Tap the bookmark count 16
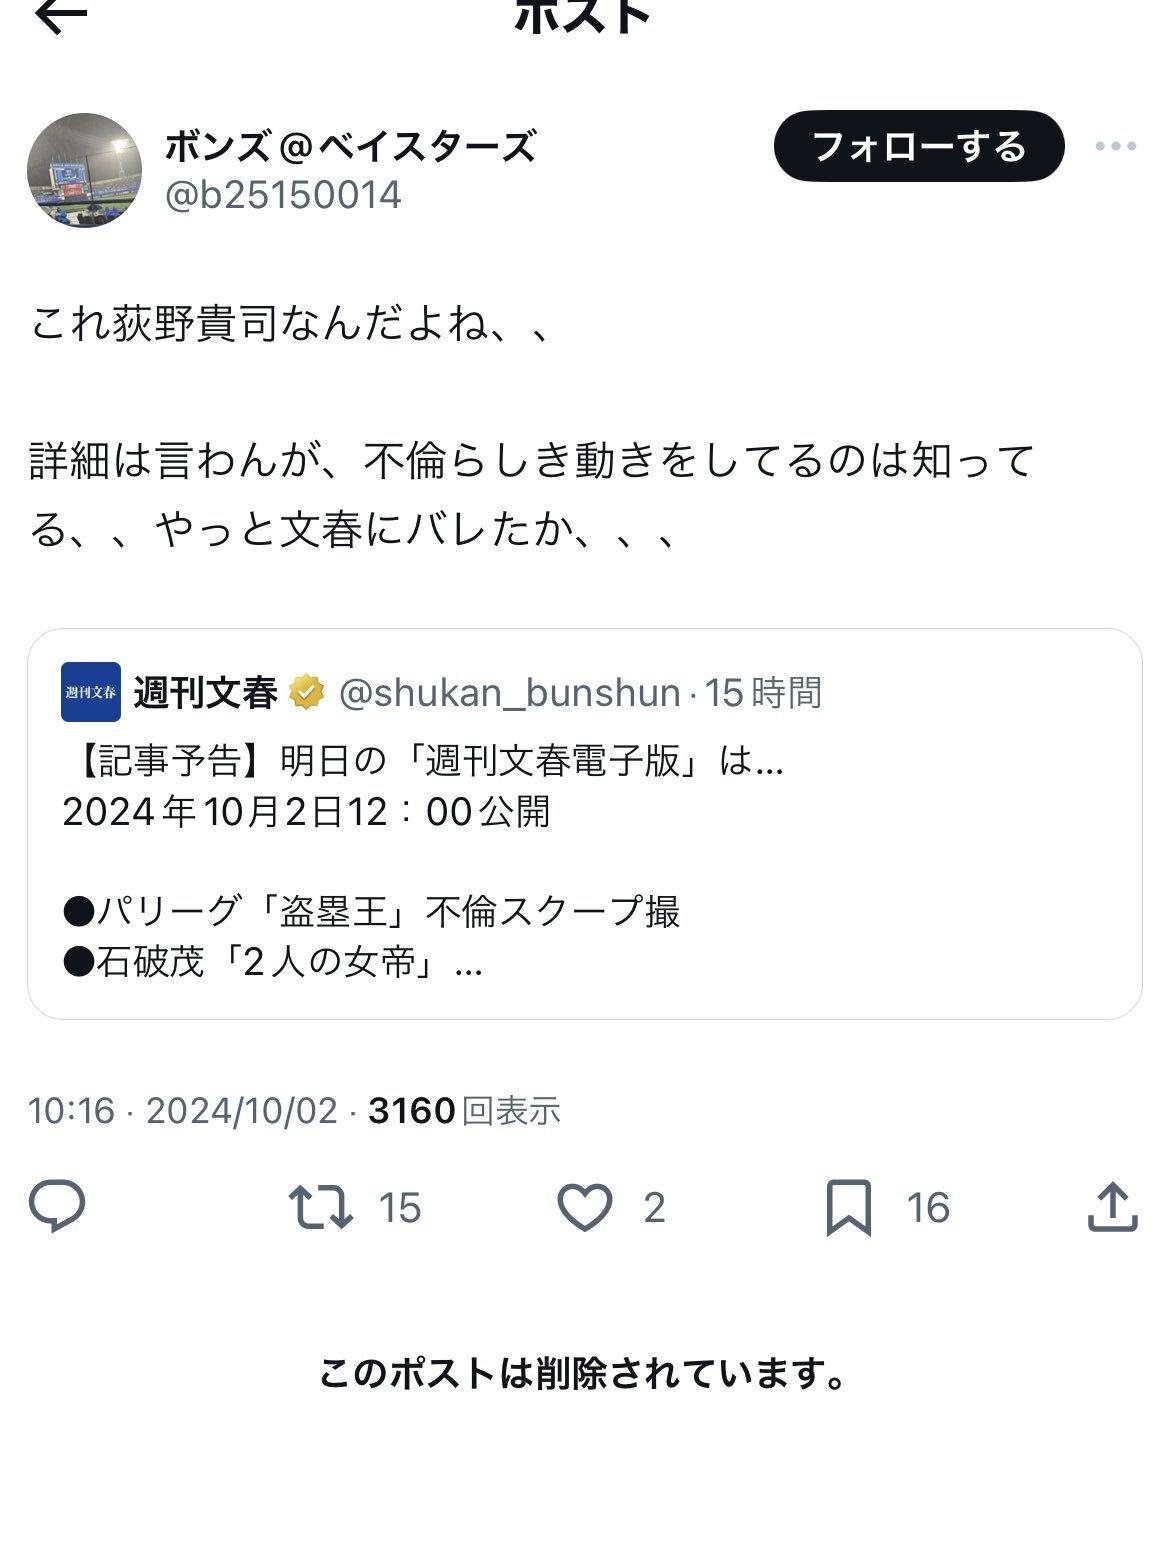This screenshot has width=1170, height=1556. coord(928,1208)
